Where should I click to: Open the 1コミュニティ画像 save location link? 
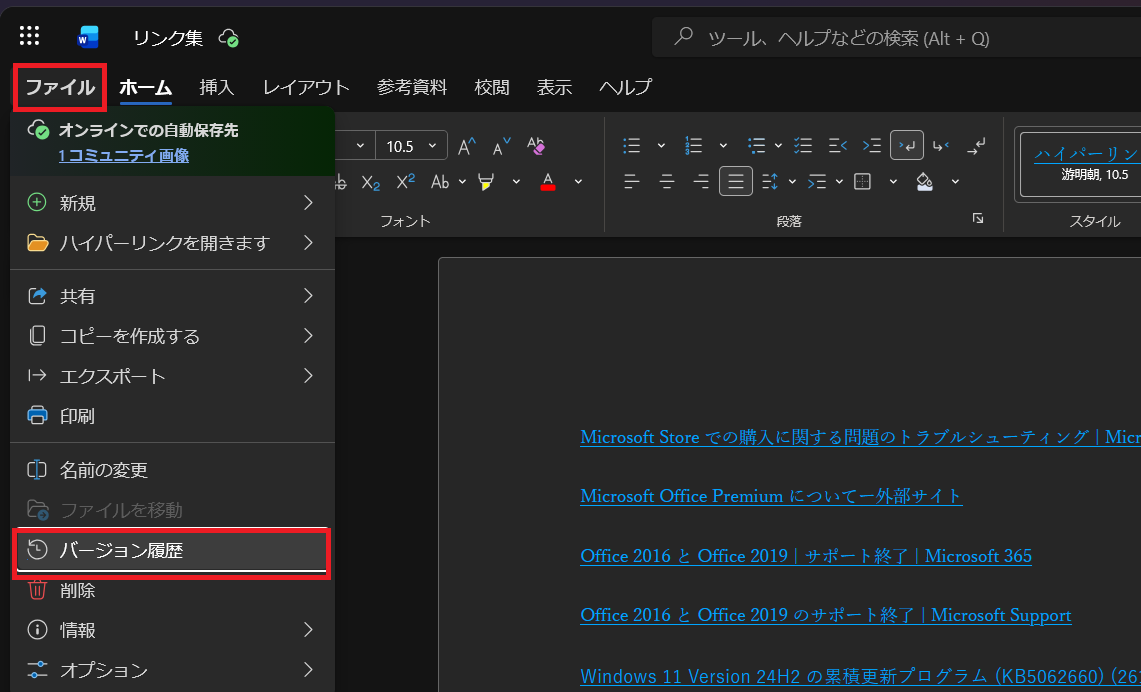tap(124, 155)
